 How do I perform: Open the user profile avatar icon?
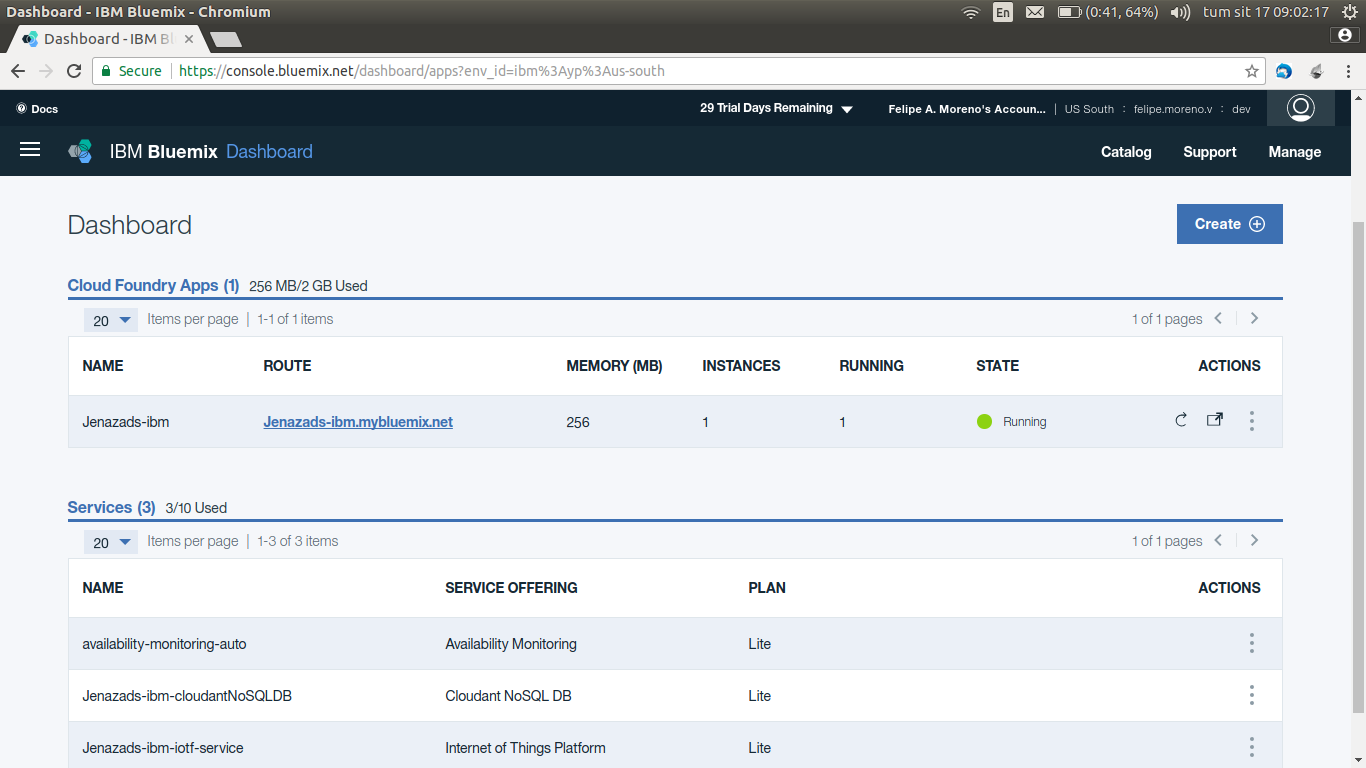[x=1300, y=108]
